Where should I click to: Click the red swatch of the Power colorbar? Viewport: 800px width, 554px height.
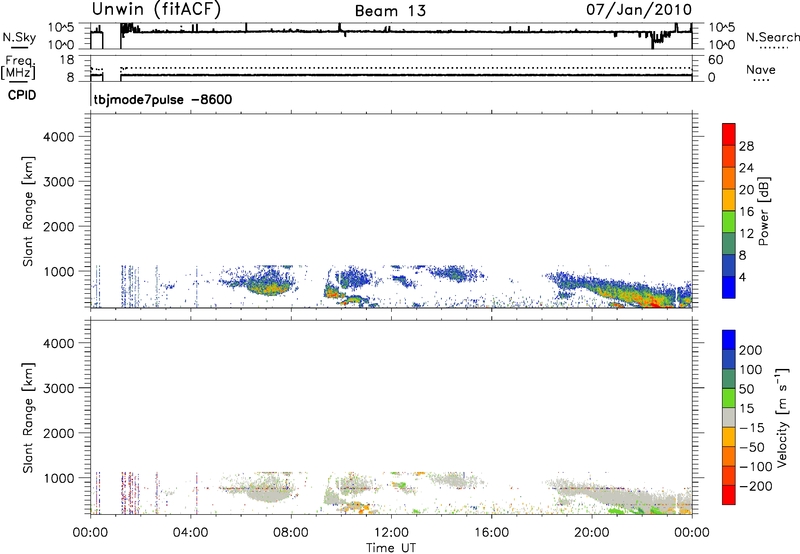729,133
